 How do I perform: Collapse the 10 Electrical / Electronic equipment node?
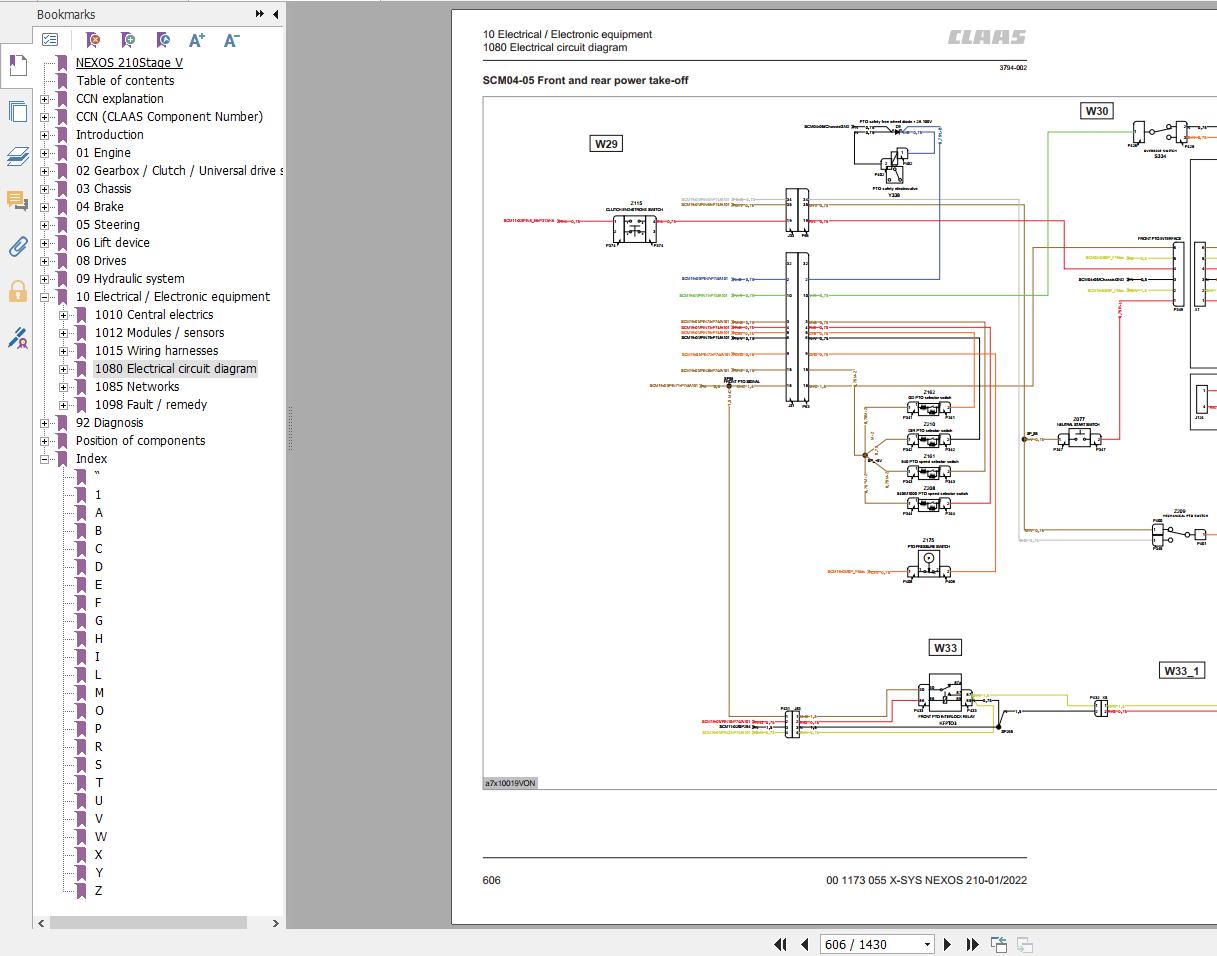44,297
